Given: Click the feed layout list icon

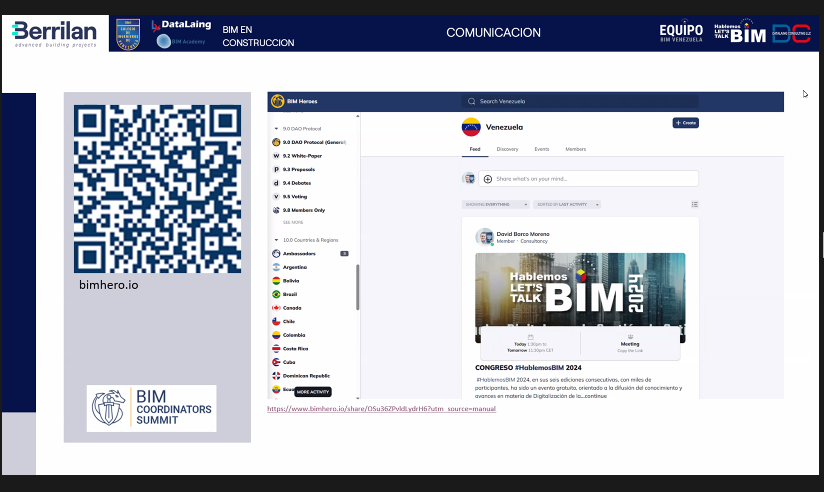Looking at the screenshot, I should 695,204.
